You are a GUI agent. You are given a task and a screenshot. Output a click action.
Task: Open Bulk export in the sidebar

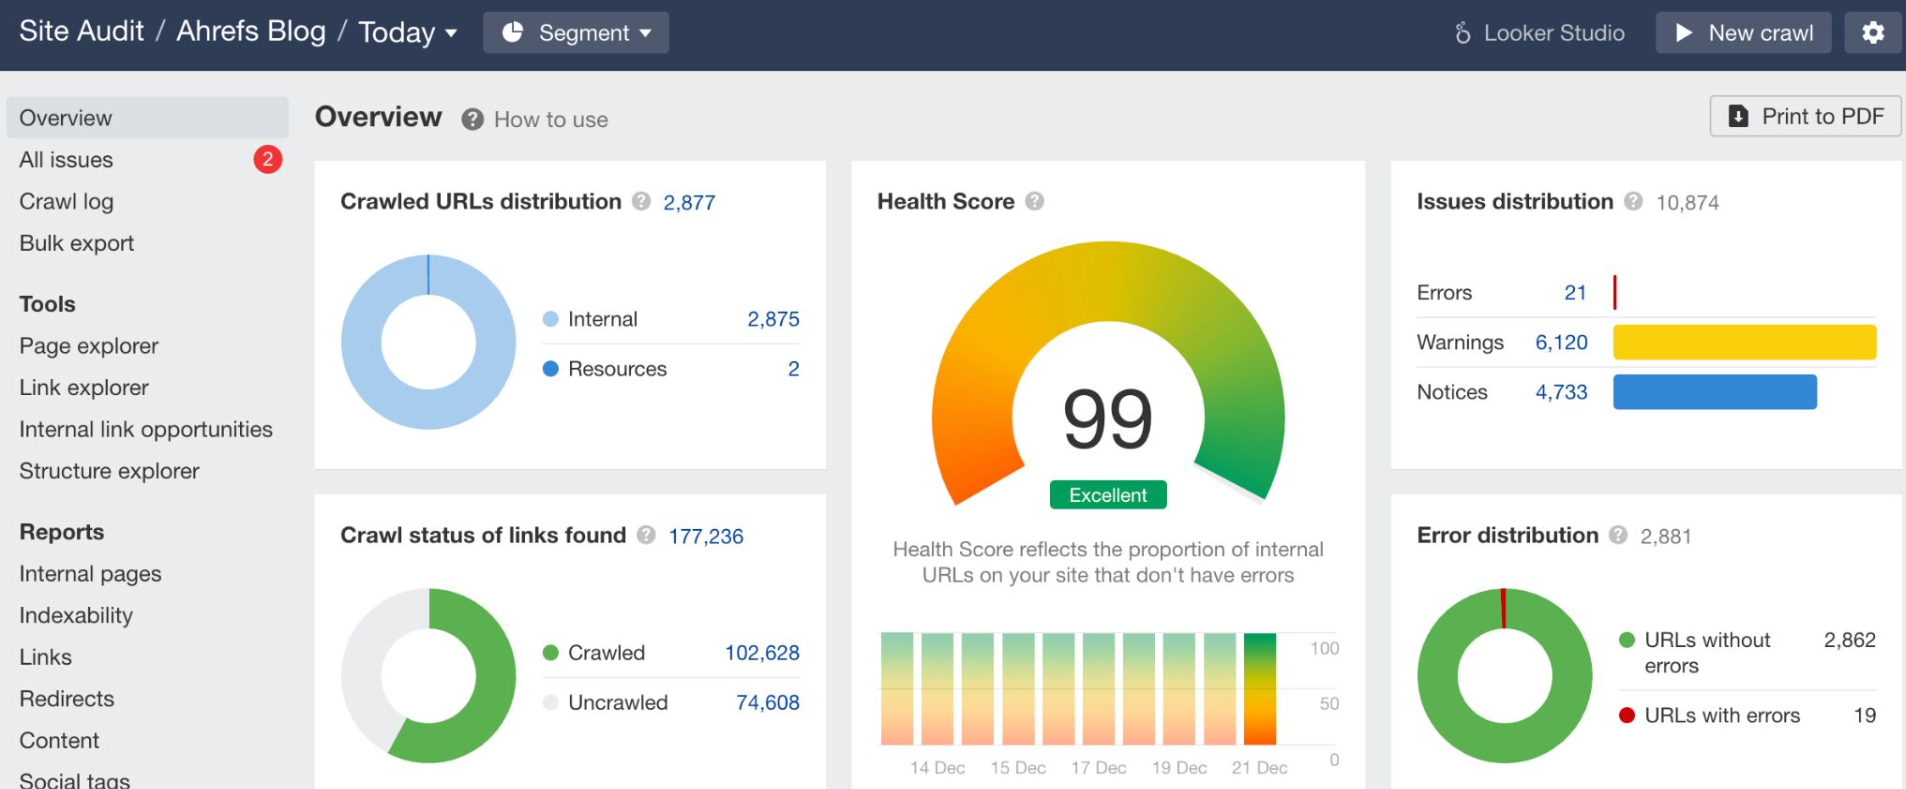[x=76, y=243]
